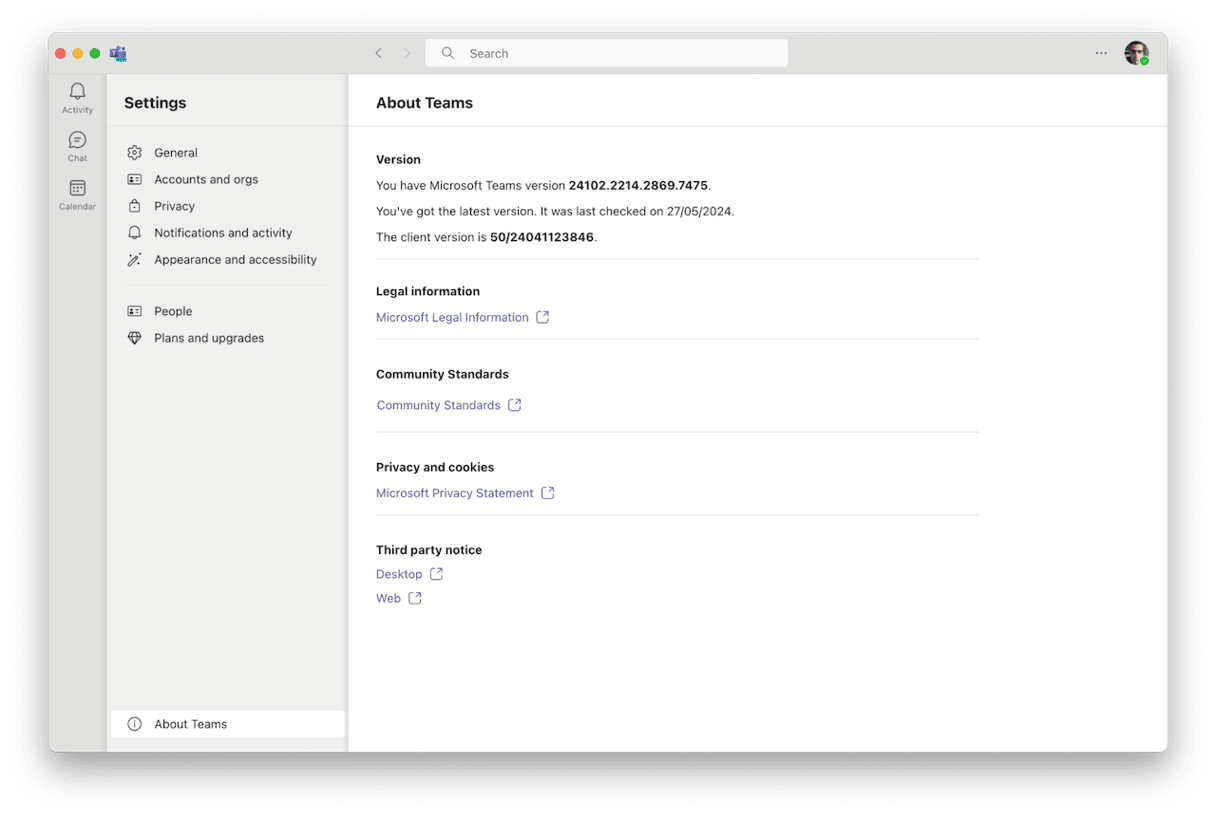
Task: Click the back navigation arrow
Action: tap(378, 53)
